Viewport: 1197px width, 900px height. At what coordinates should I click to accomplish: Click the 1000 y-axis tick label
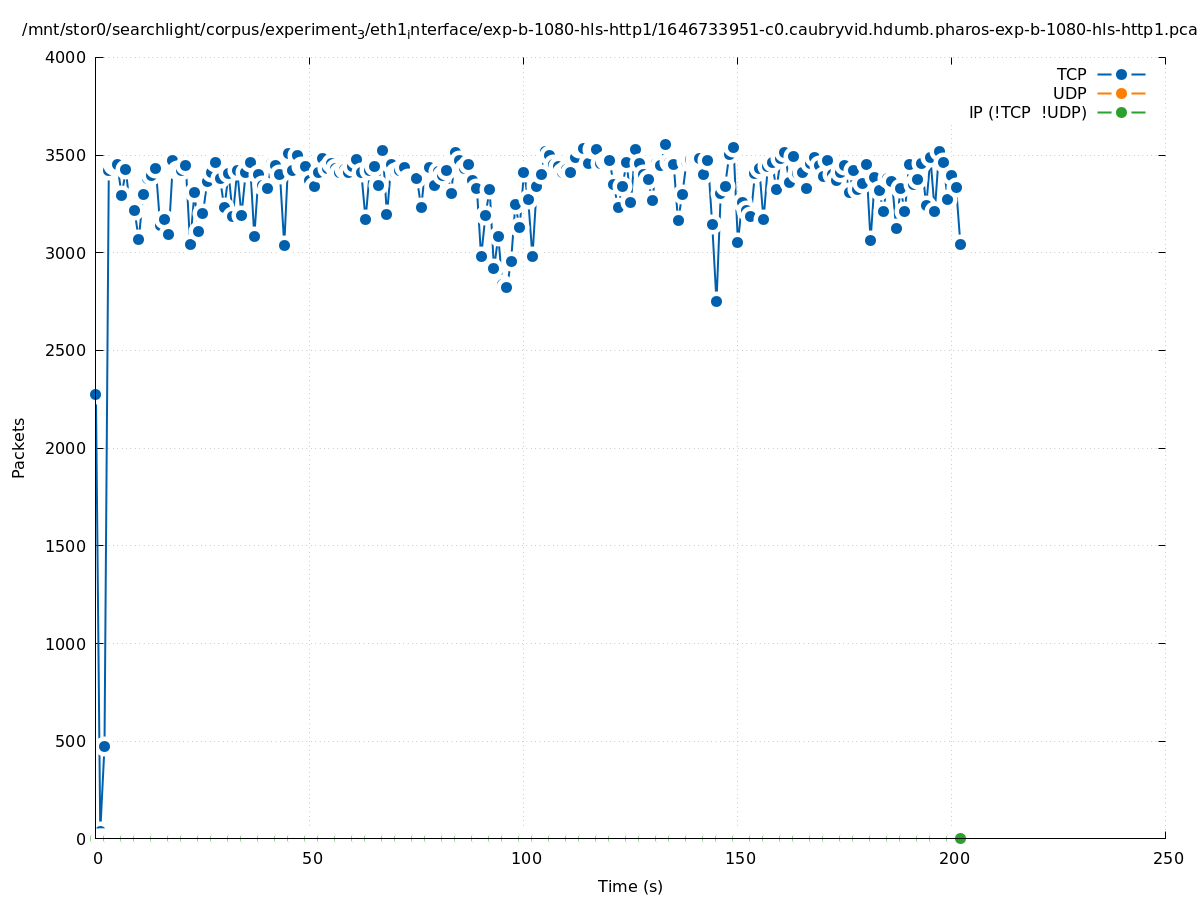[x=65, y=643]
